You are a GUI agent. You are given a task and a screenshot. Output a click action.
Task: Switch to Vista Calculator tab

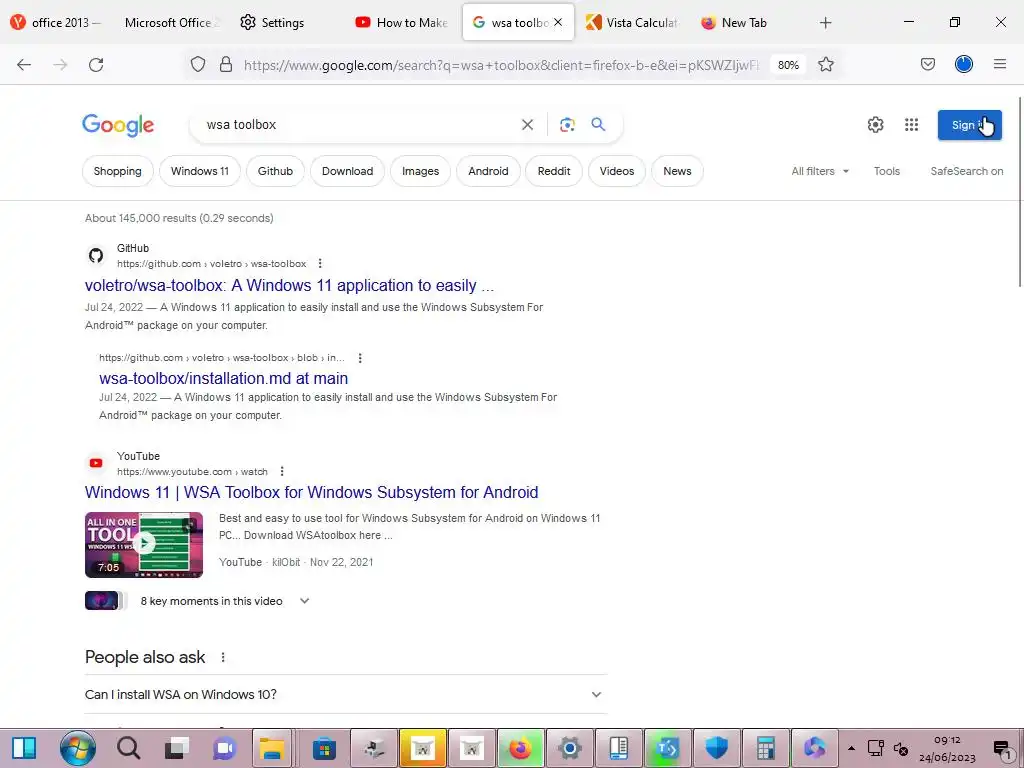pos(632,23)
